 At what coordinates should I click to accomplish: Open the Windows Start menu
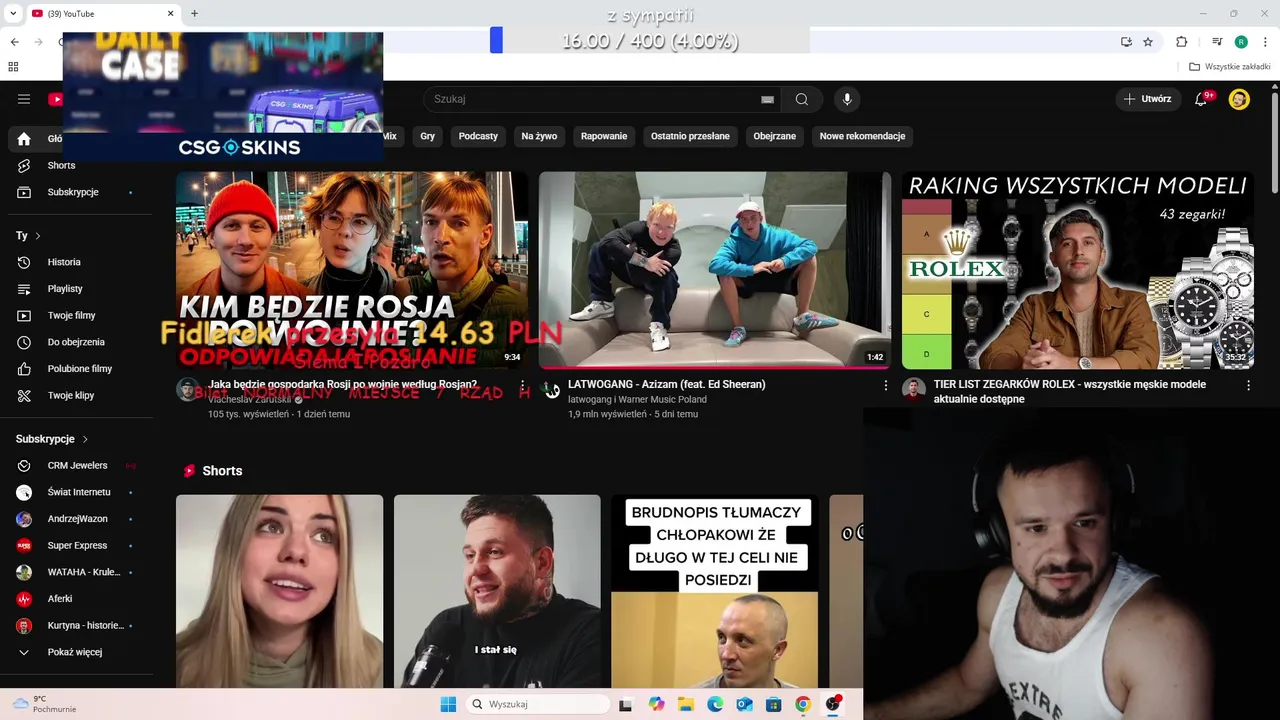[448, 704]
